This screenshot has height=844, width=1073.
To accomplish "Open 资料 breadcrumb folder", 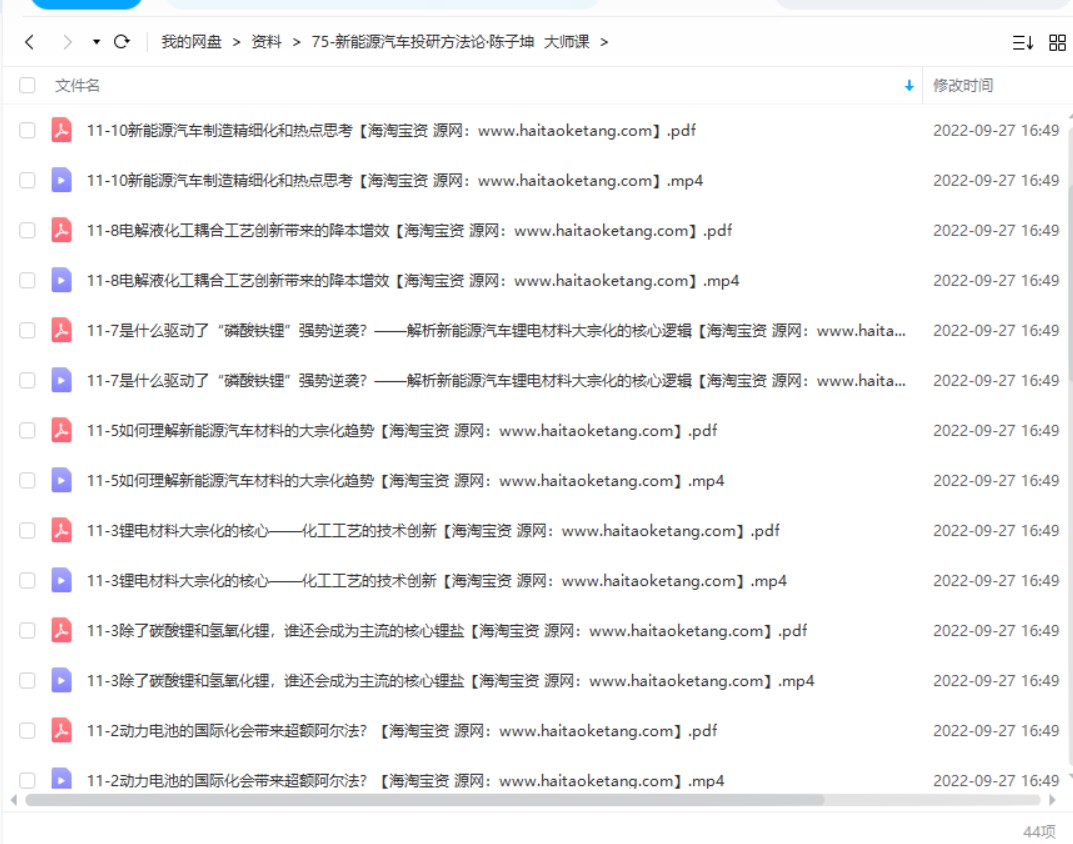I will point(266,42).
